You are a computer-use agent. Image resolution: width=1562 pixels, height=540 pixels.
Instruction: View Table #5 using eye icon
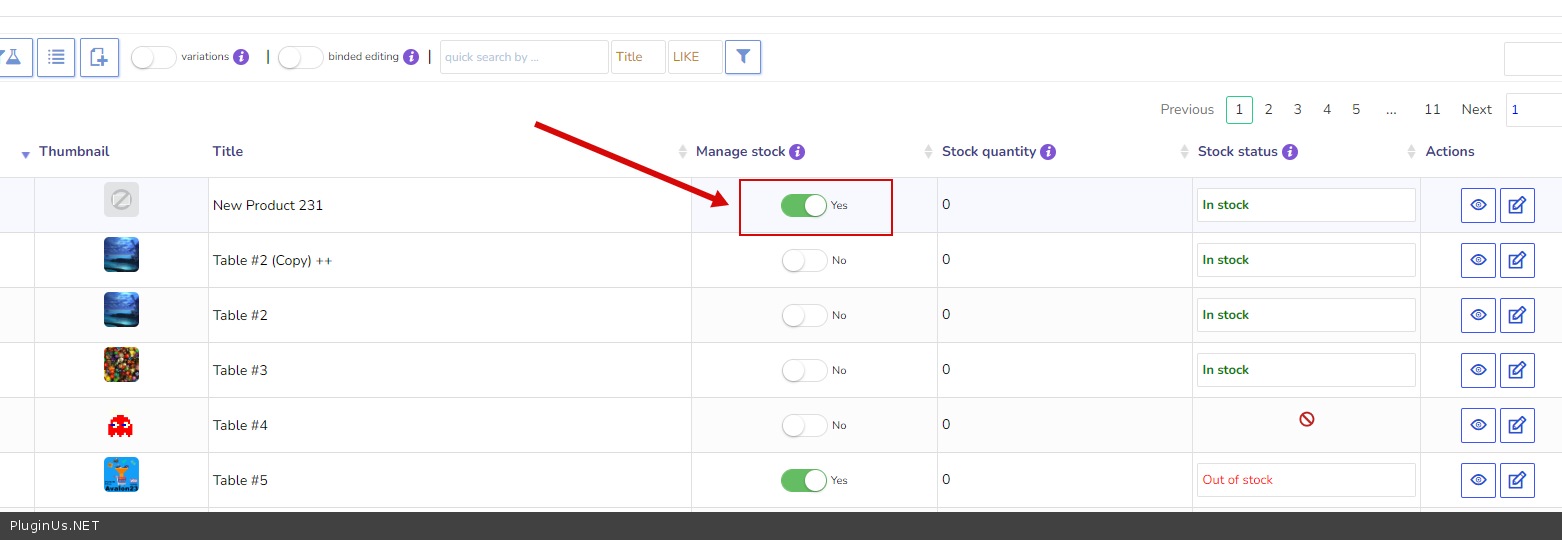[x=1478, y=480]
